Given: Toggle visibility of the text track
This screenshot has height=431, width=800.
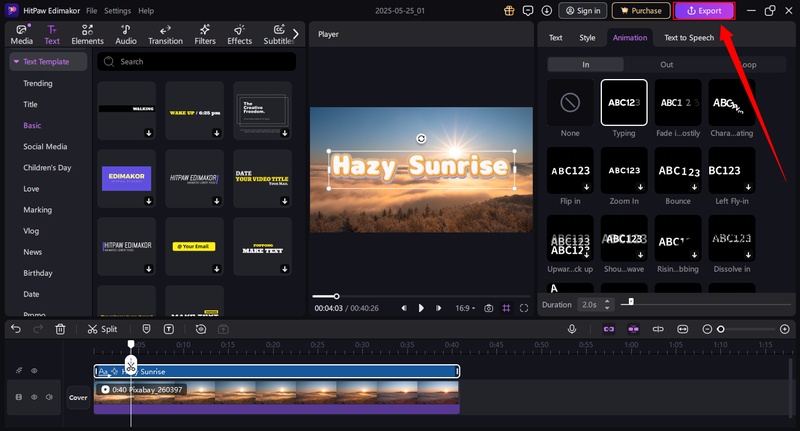Looking at the screenshot, I should coord(34,371).
